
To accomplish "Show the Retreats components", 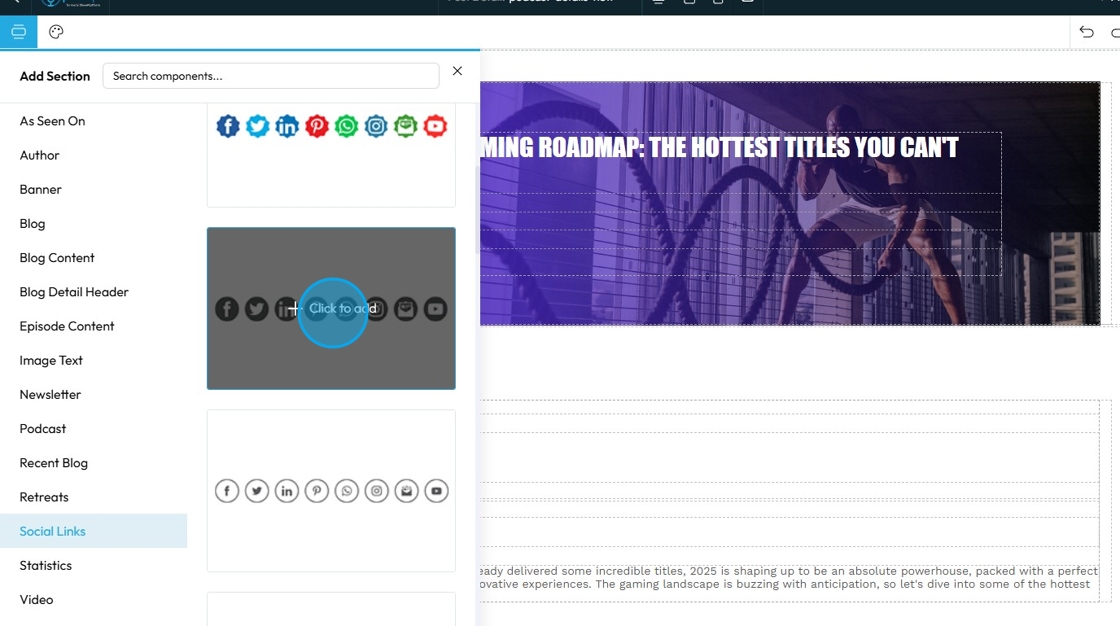I will coord(44,497).
